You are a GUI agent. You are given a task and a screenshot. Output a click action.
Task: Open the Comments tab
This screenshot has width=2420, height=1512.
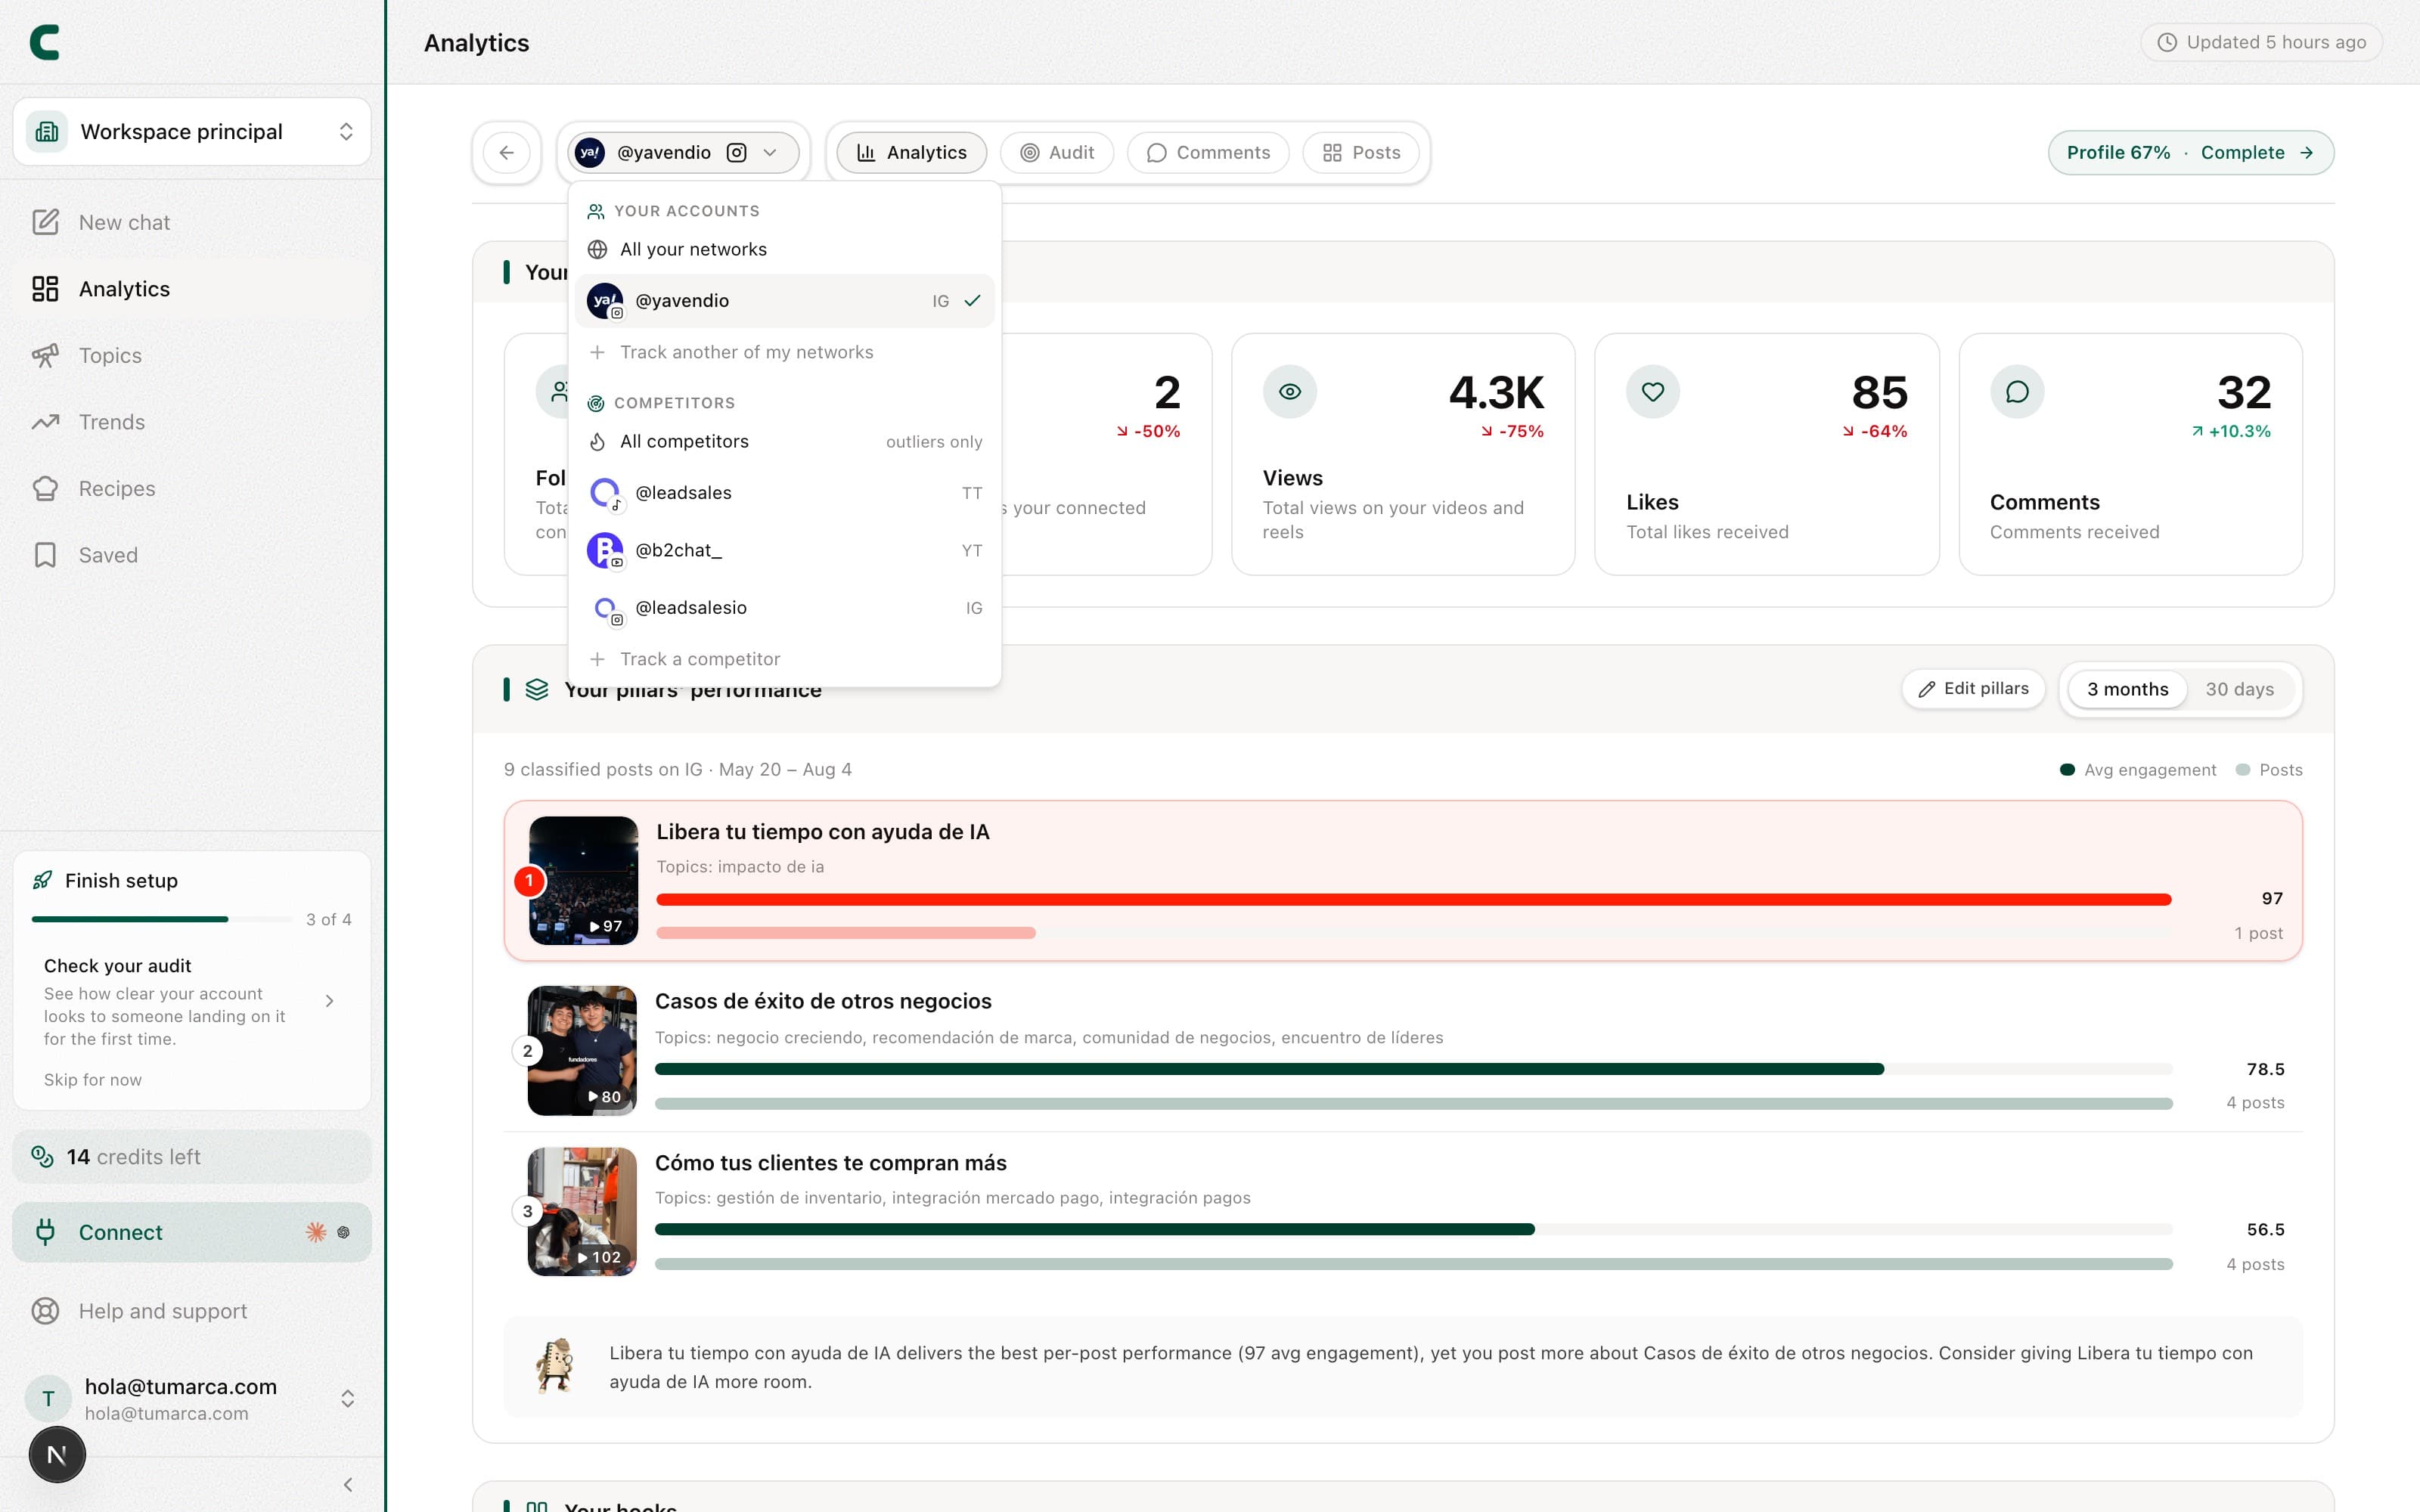pyautogui.click(x=1208, y=153)
